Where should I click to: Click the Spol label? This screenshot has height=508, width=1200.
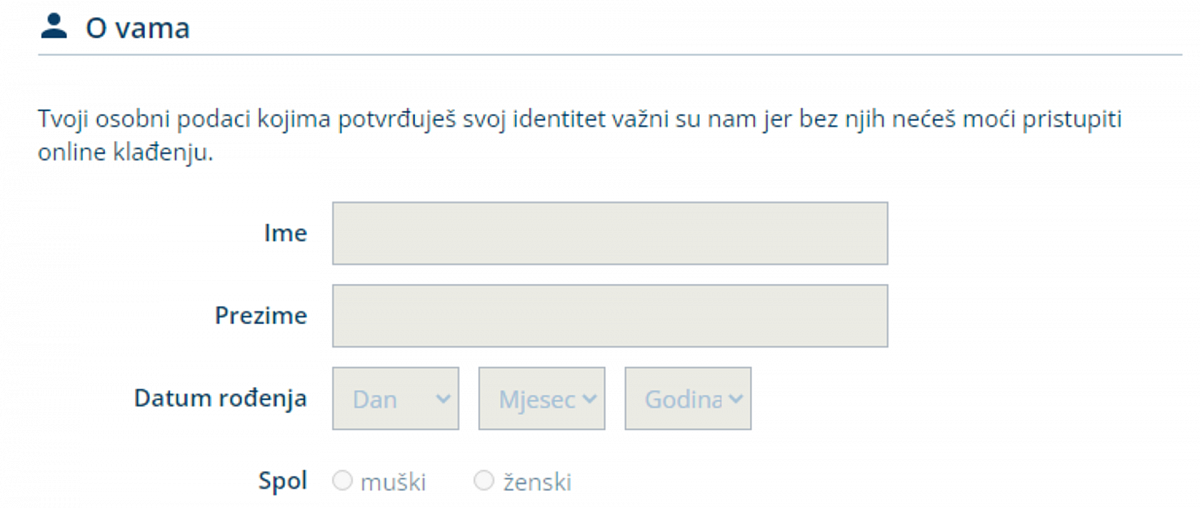pyautogui.click(x=281, y=481)
